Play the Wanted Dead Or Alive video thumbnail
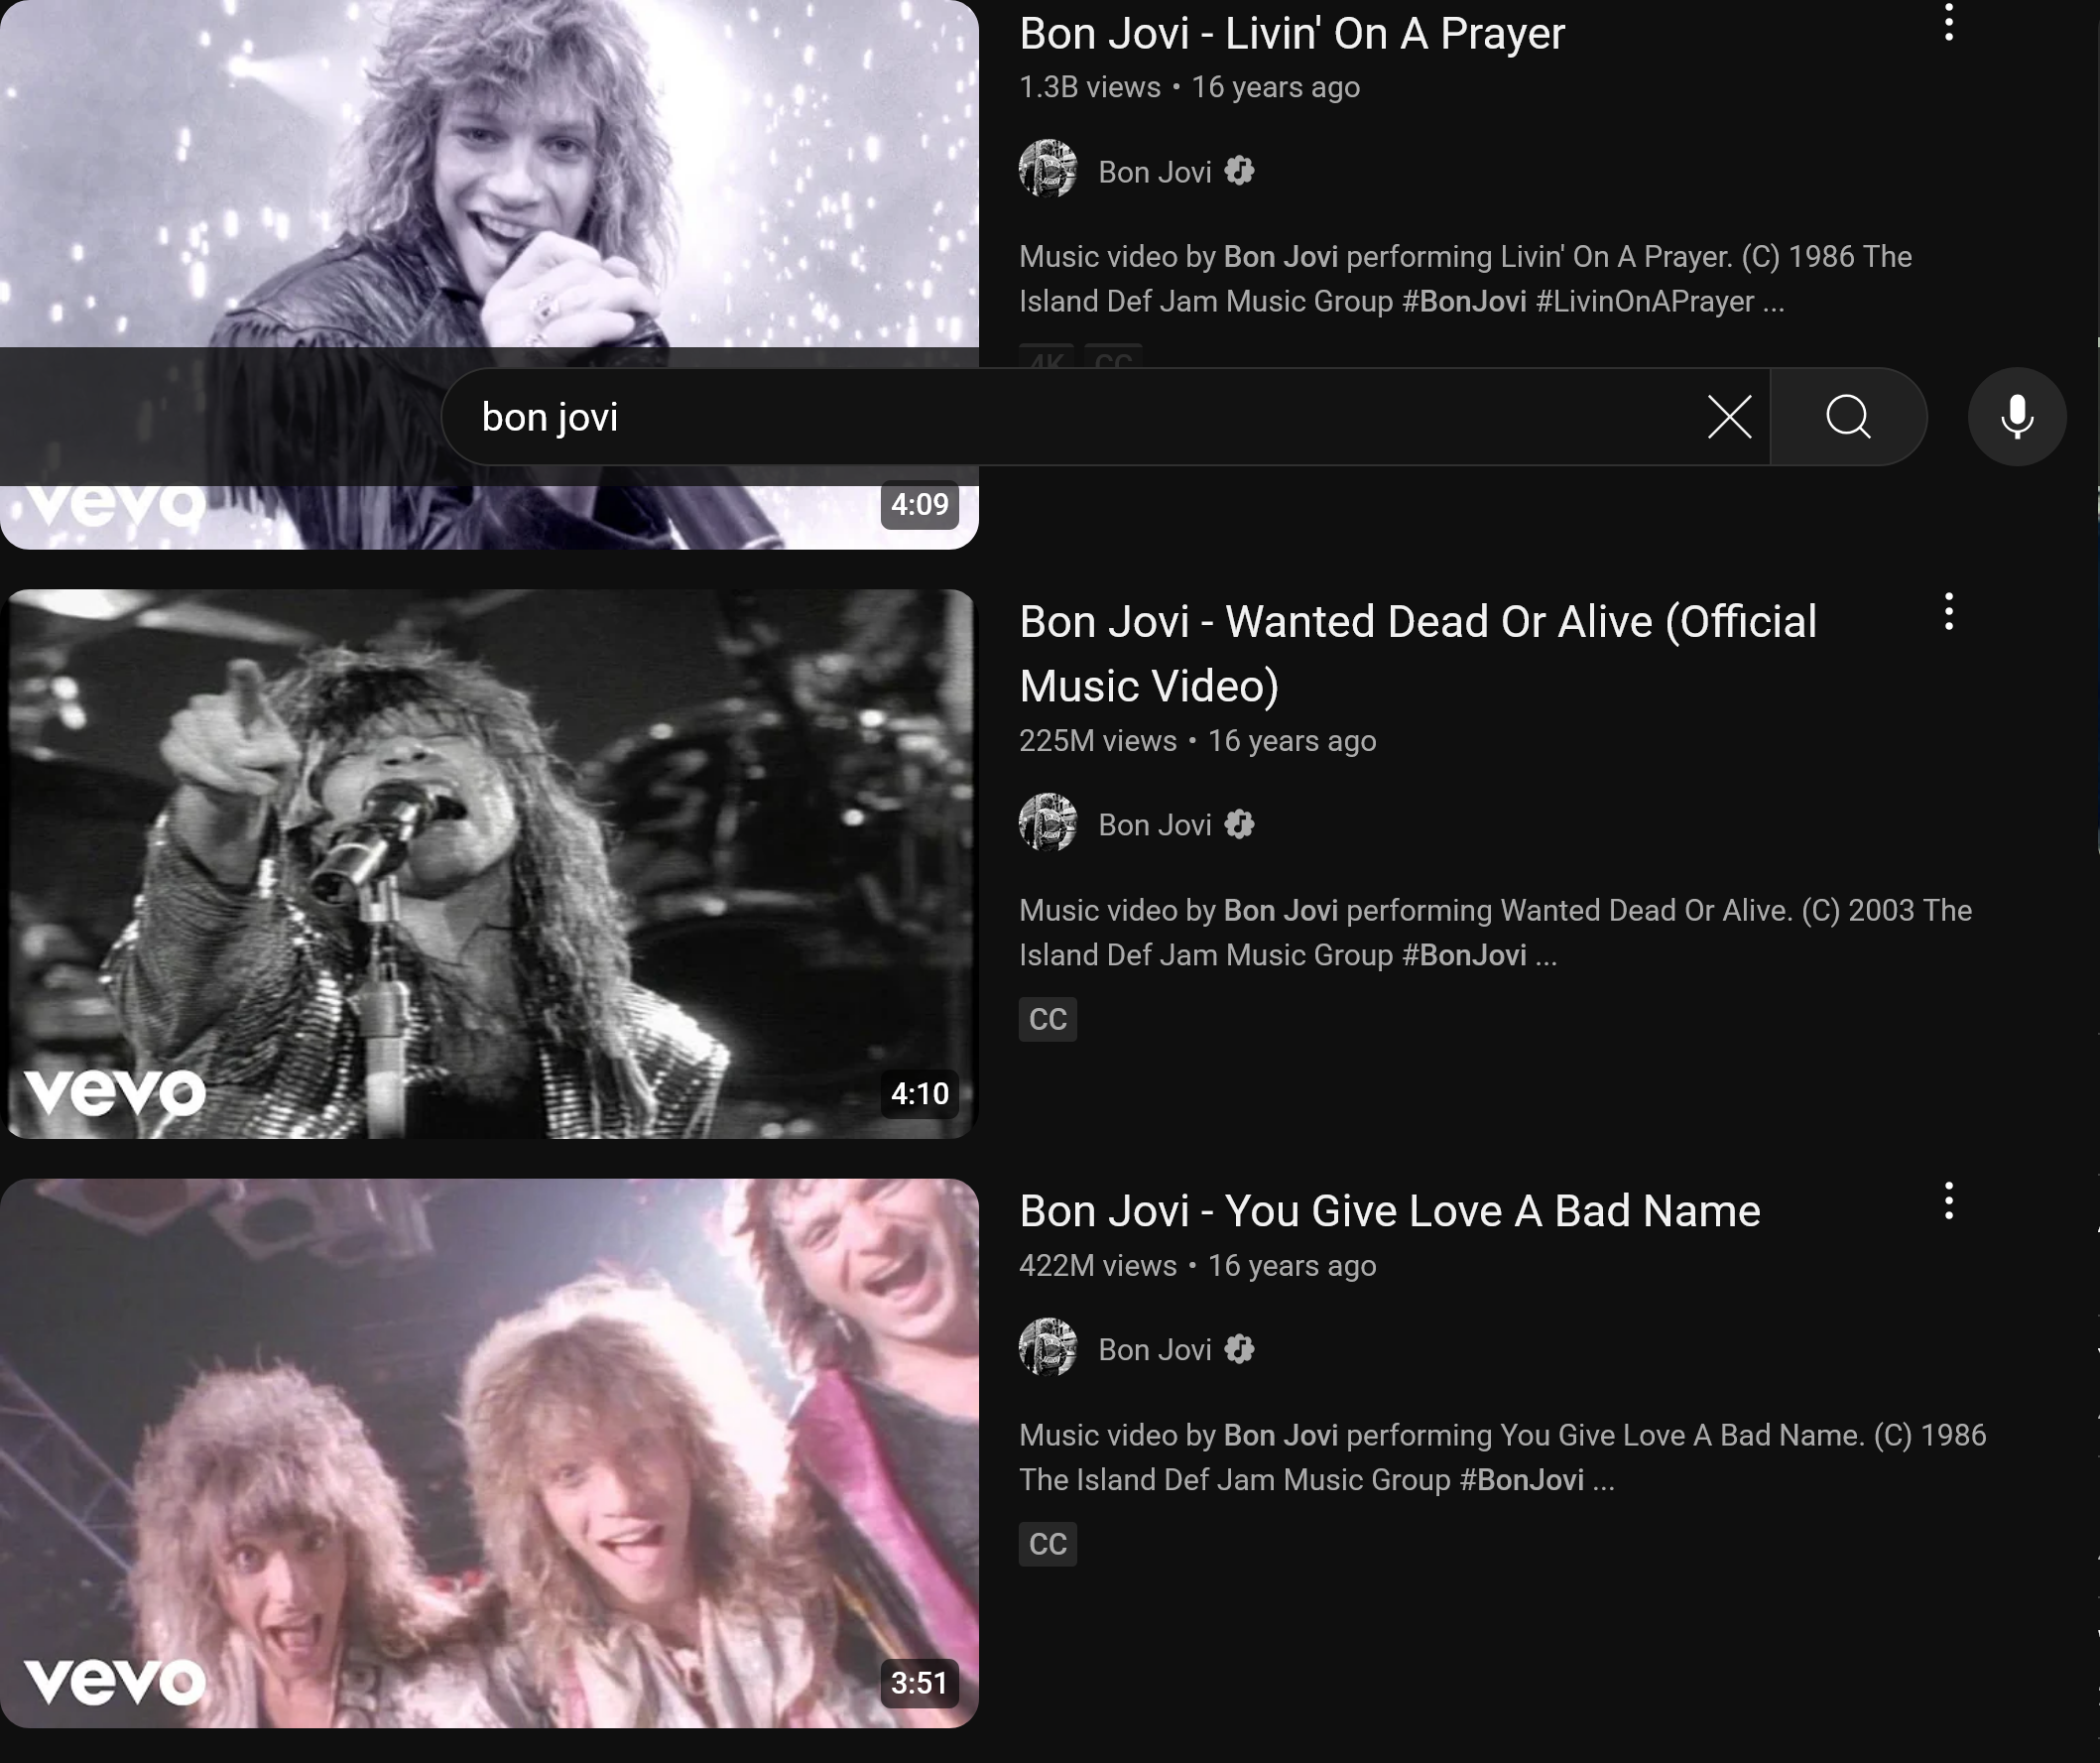This screenshot has height=1763, width=2100. (x=489, y=864)
